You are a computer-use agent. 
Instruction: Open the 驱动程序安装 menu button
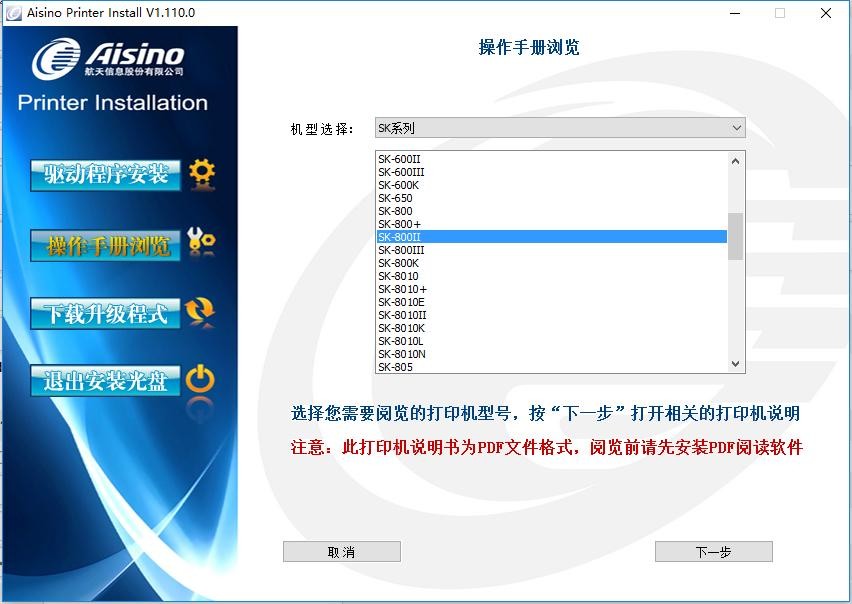[x=105, y=175]
